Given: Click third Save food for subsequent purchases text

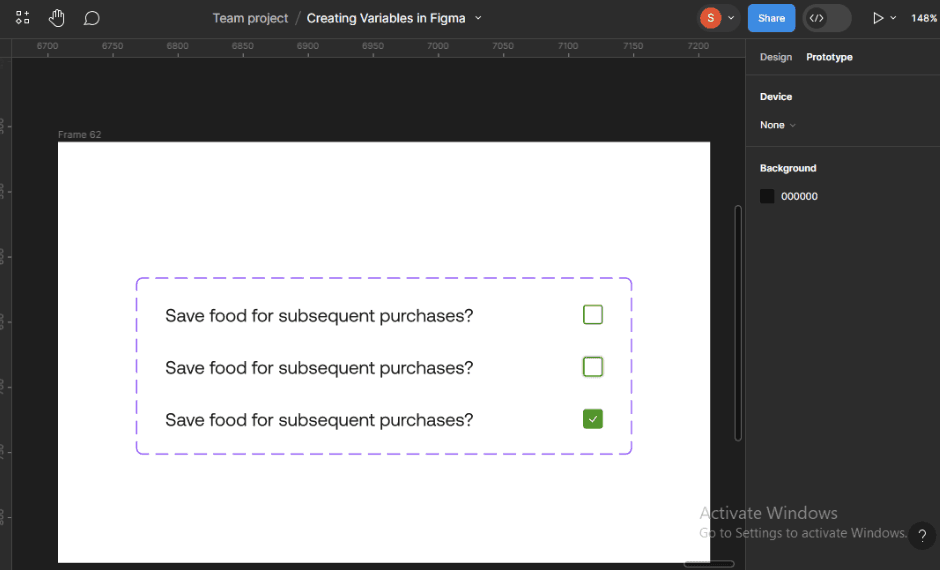Looking at the screenshot, I should [319, 420].
